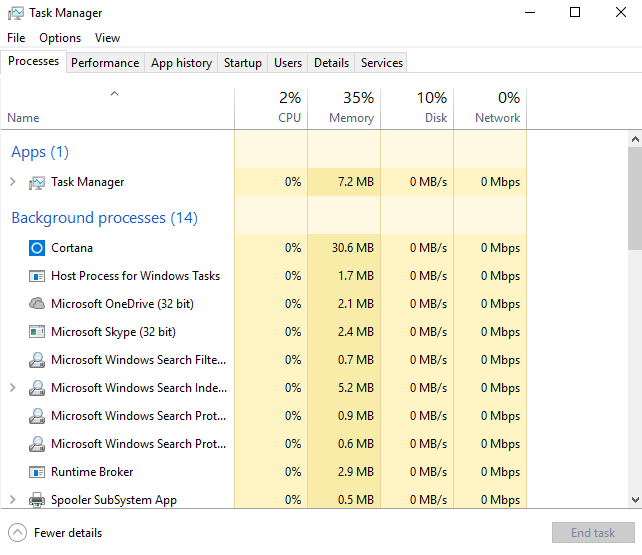Sort processes by Memory column header
This screenshot has height=555, width=642.
pos(343,108)
